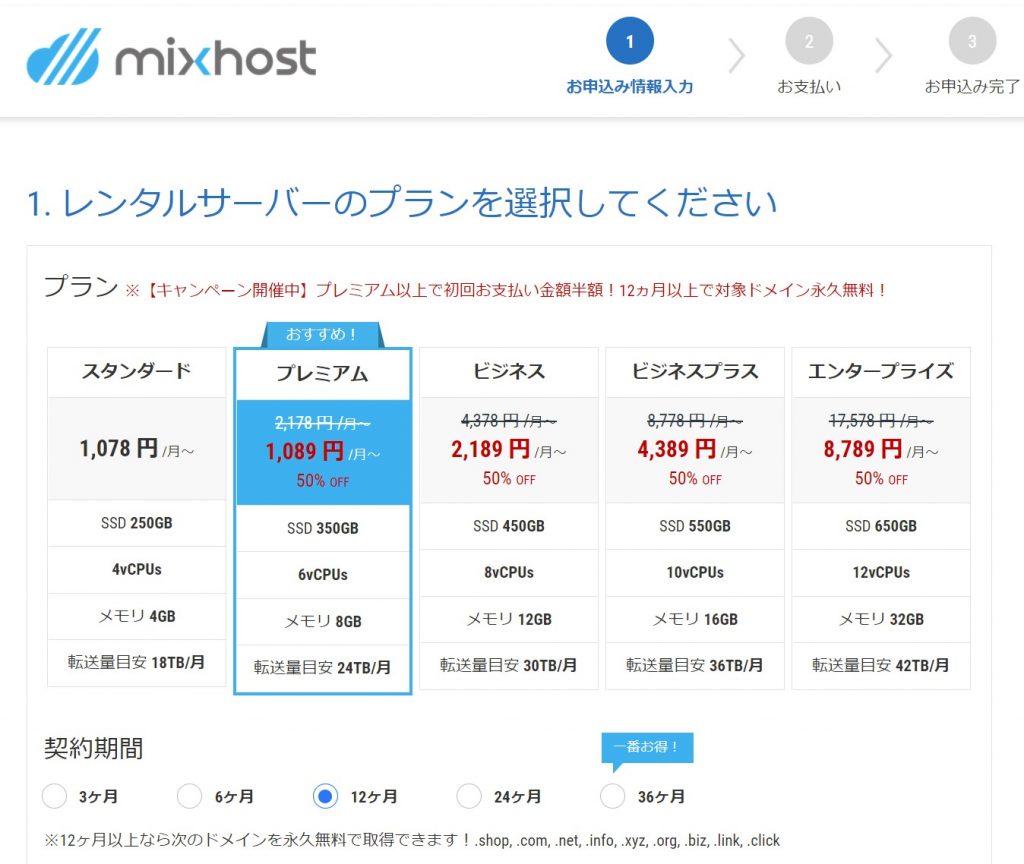1024x864 pixels.
Task: Click step 2 お支払い circle indicator
Action: pos(810,42)
